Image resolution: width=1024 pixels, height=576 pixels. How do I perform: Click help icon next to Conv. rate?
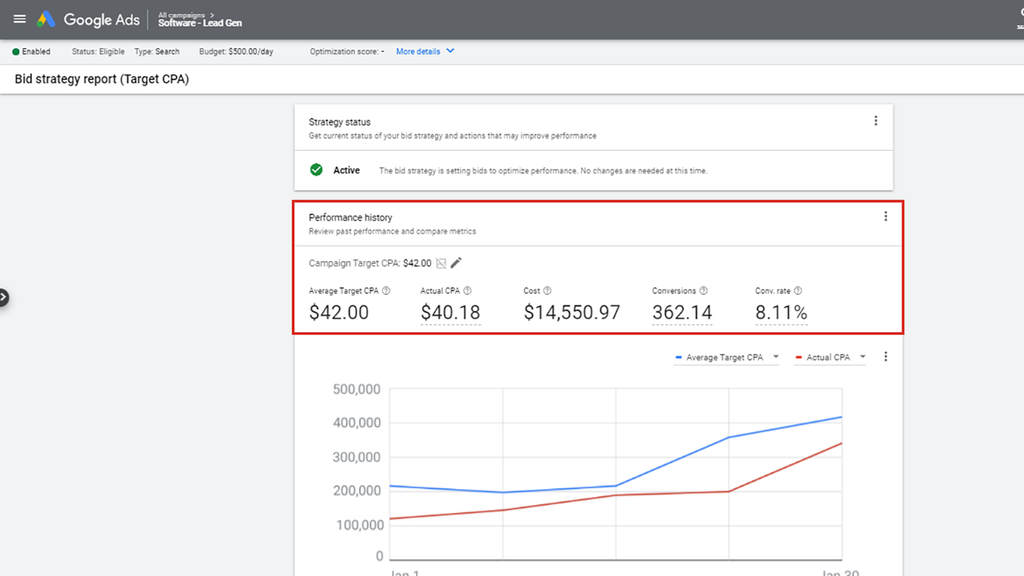click(798, 291)
